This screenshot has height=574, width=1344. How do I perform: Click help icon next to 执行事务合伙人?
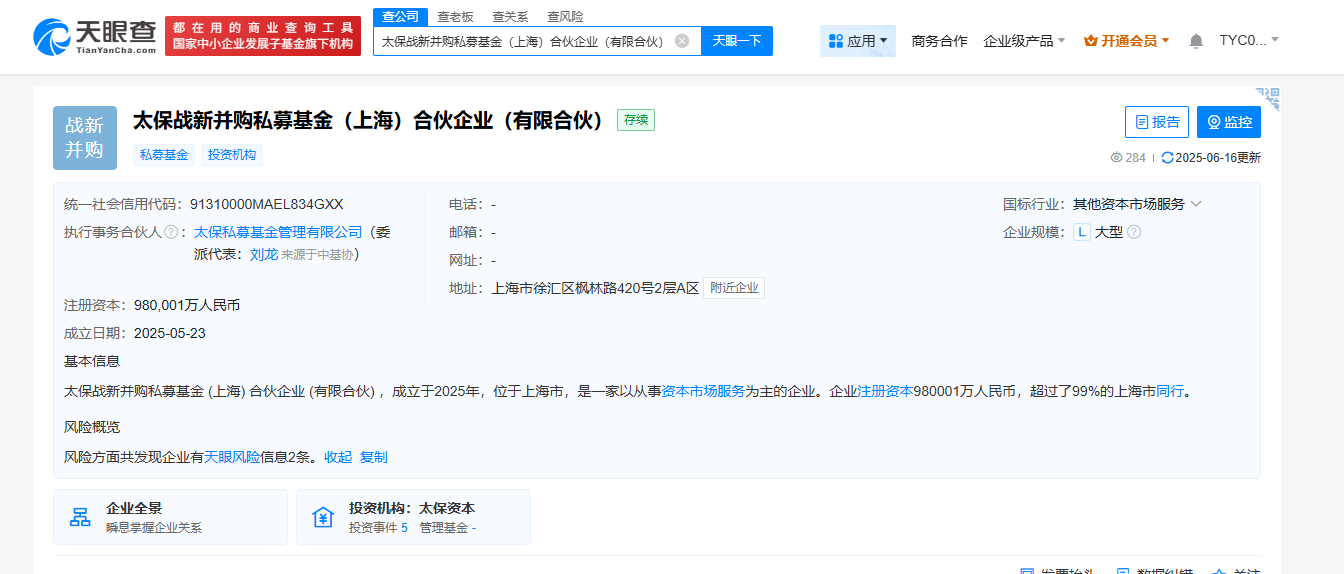[171, 232]
